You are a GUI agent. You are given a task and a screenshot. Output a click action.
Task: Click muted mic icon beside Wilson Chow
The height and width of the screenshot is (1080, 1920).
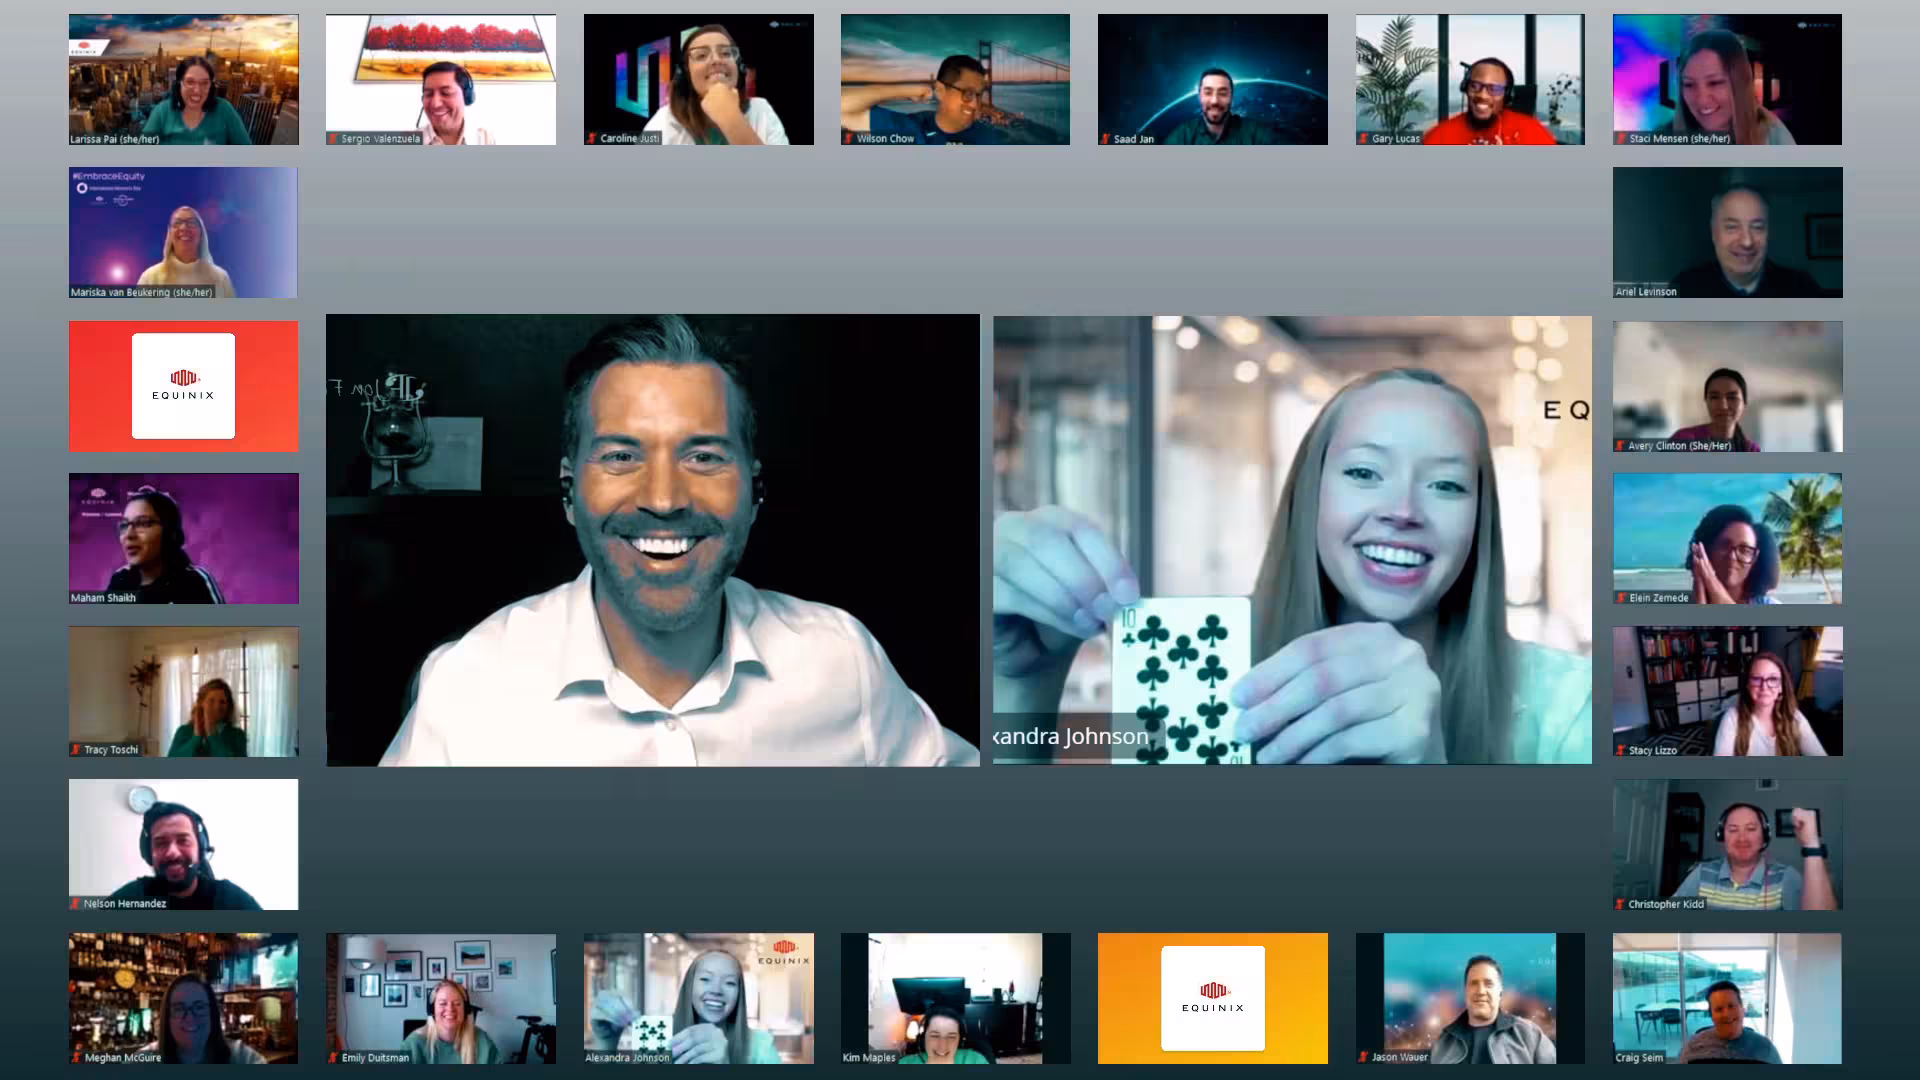click(848, 139)
